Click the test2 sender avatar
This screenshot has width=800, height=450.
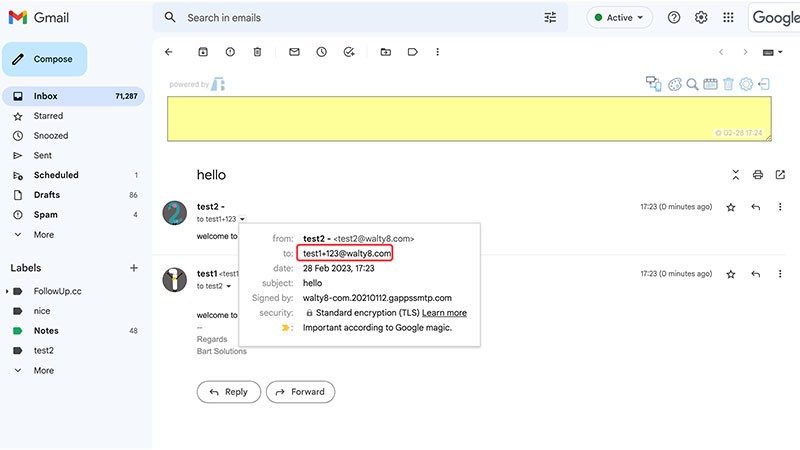coord(174,213)
